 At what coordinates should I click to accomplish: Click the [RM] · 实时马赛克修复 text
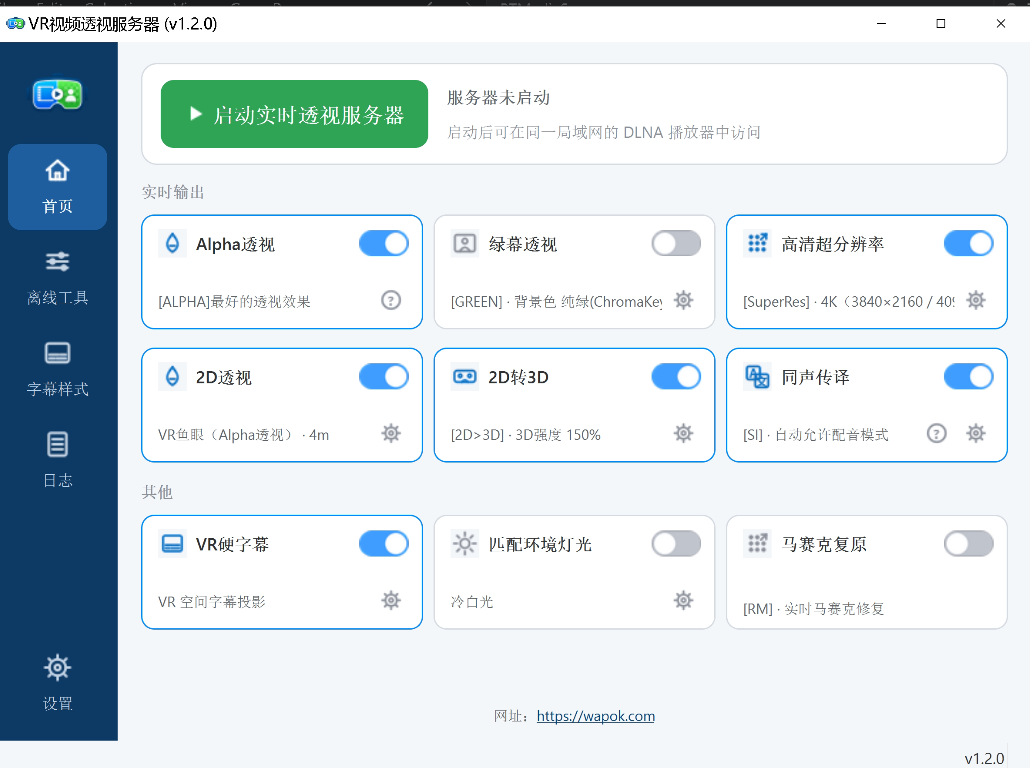813,609
